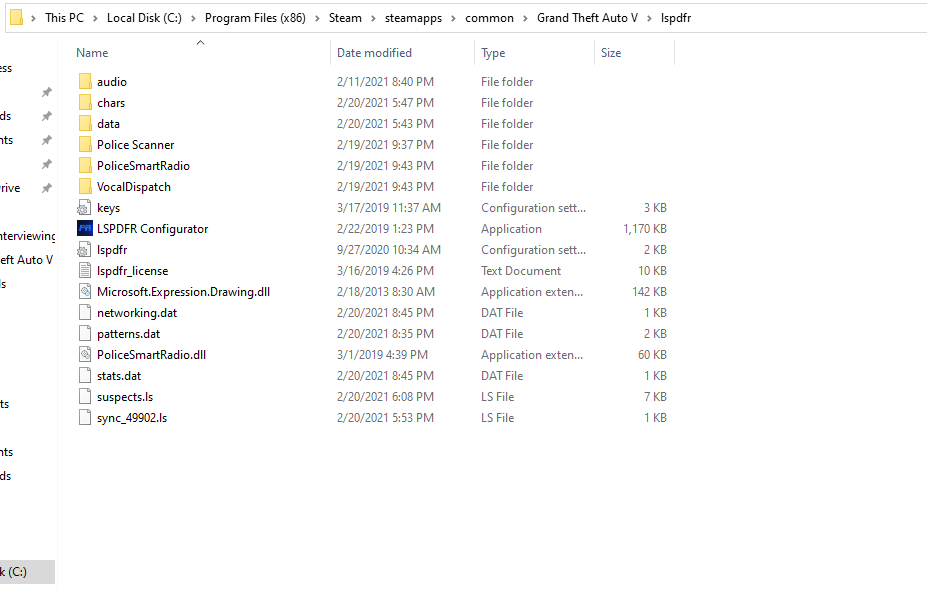Select the Microsoft.Expression.Drawing.dll file name
This screenshot has height=591, width=927.
pos(183,292)
